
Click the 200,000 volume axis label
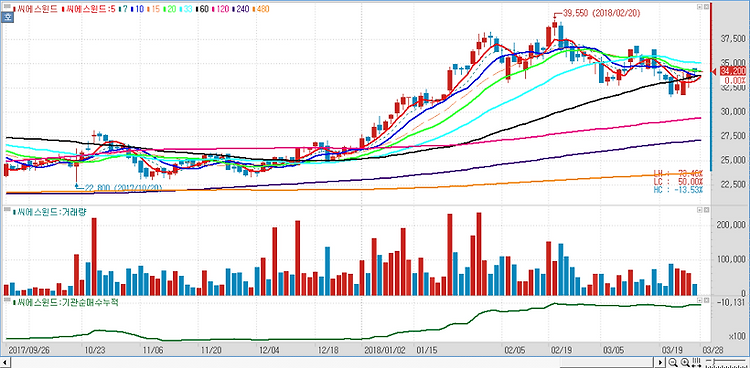coord(730,224)
